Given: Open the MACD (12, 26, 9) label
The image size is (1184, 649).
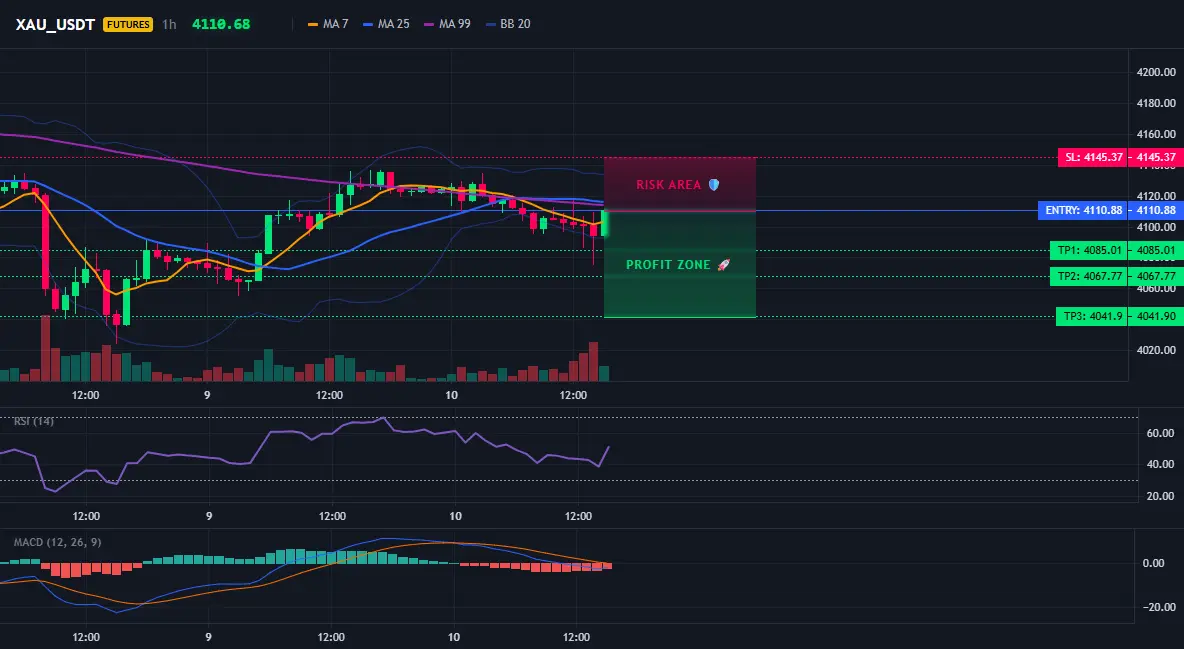Looking at the screenshot, I should coord(57,542).
